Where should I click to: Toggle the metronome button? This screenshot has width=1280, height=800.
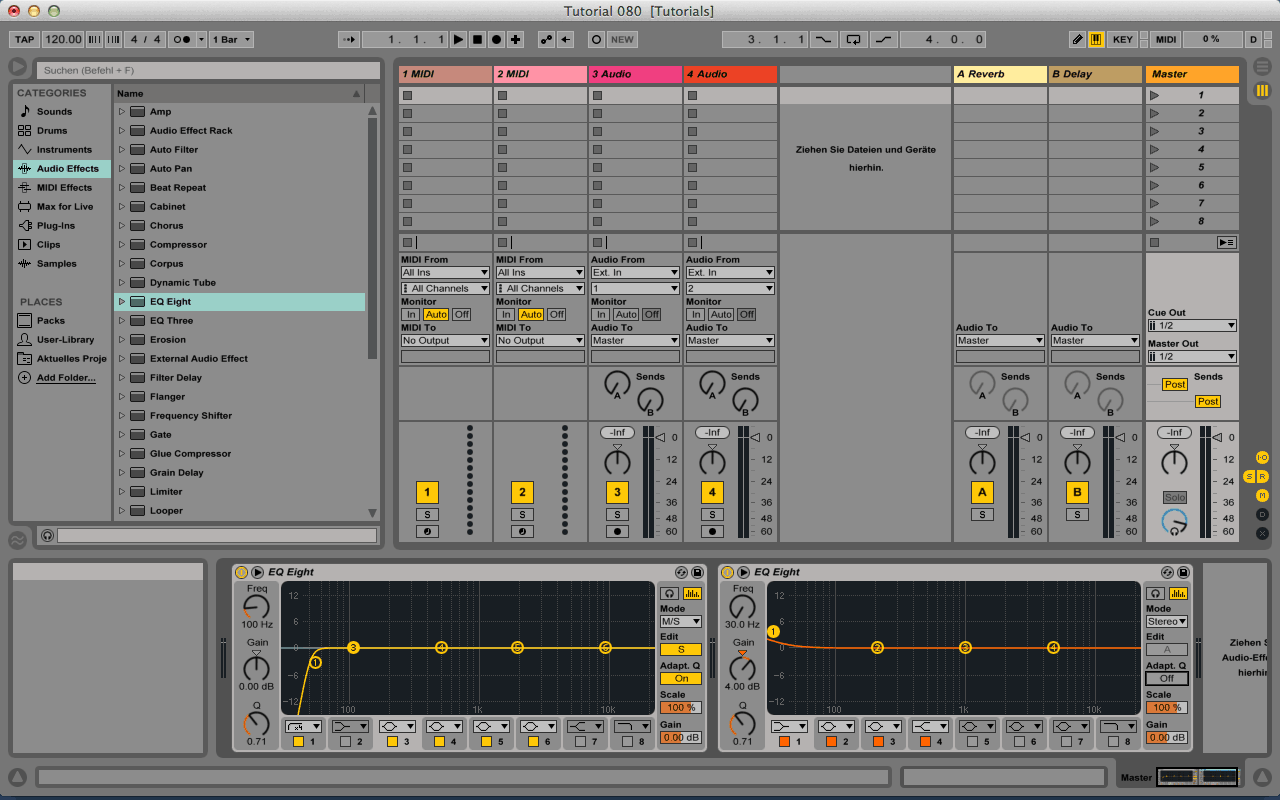(x=182, y=40)
